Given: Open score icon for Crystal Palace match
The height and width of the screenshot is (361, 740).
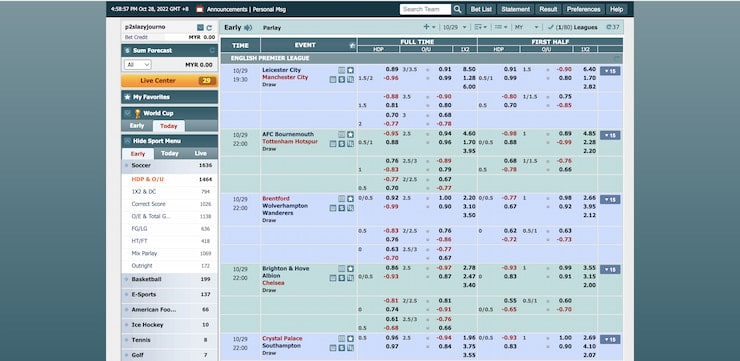Looking at the screenshot, I should coord(342,348).
